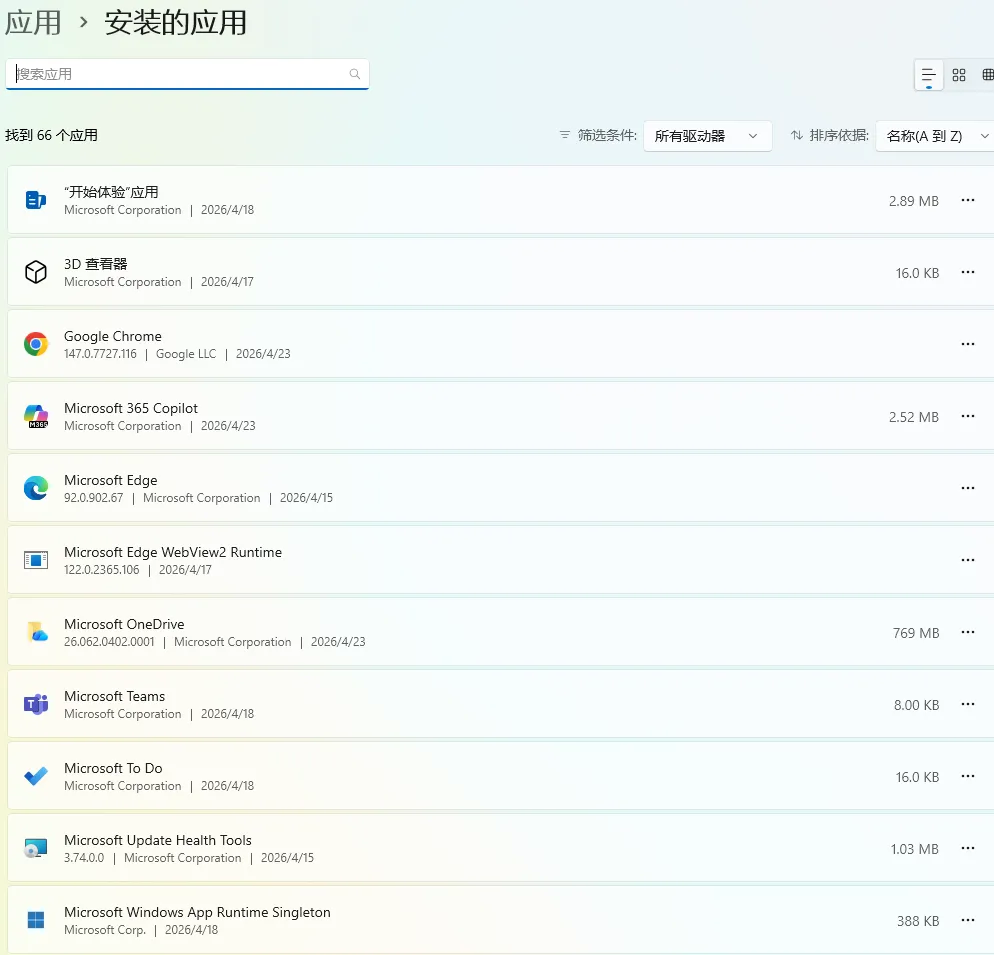Select Microsoft Windows App Runtime Singleton name

coord(197,913)
